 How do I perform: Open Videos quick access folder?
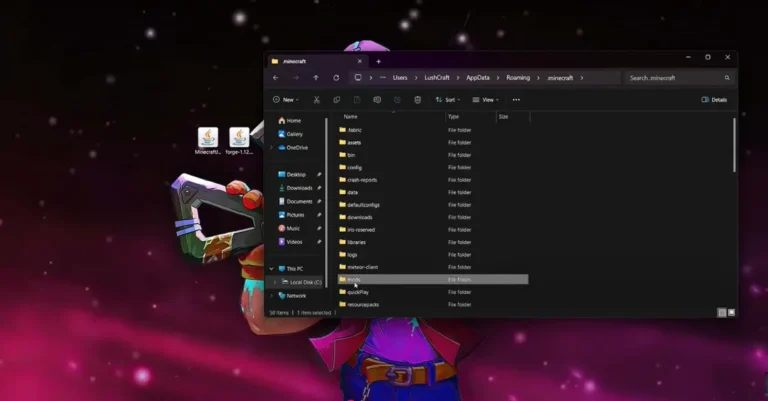(x=290, y=242)
